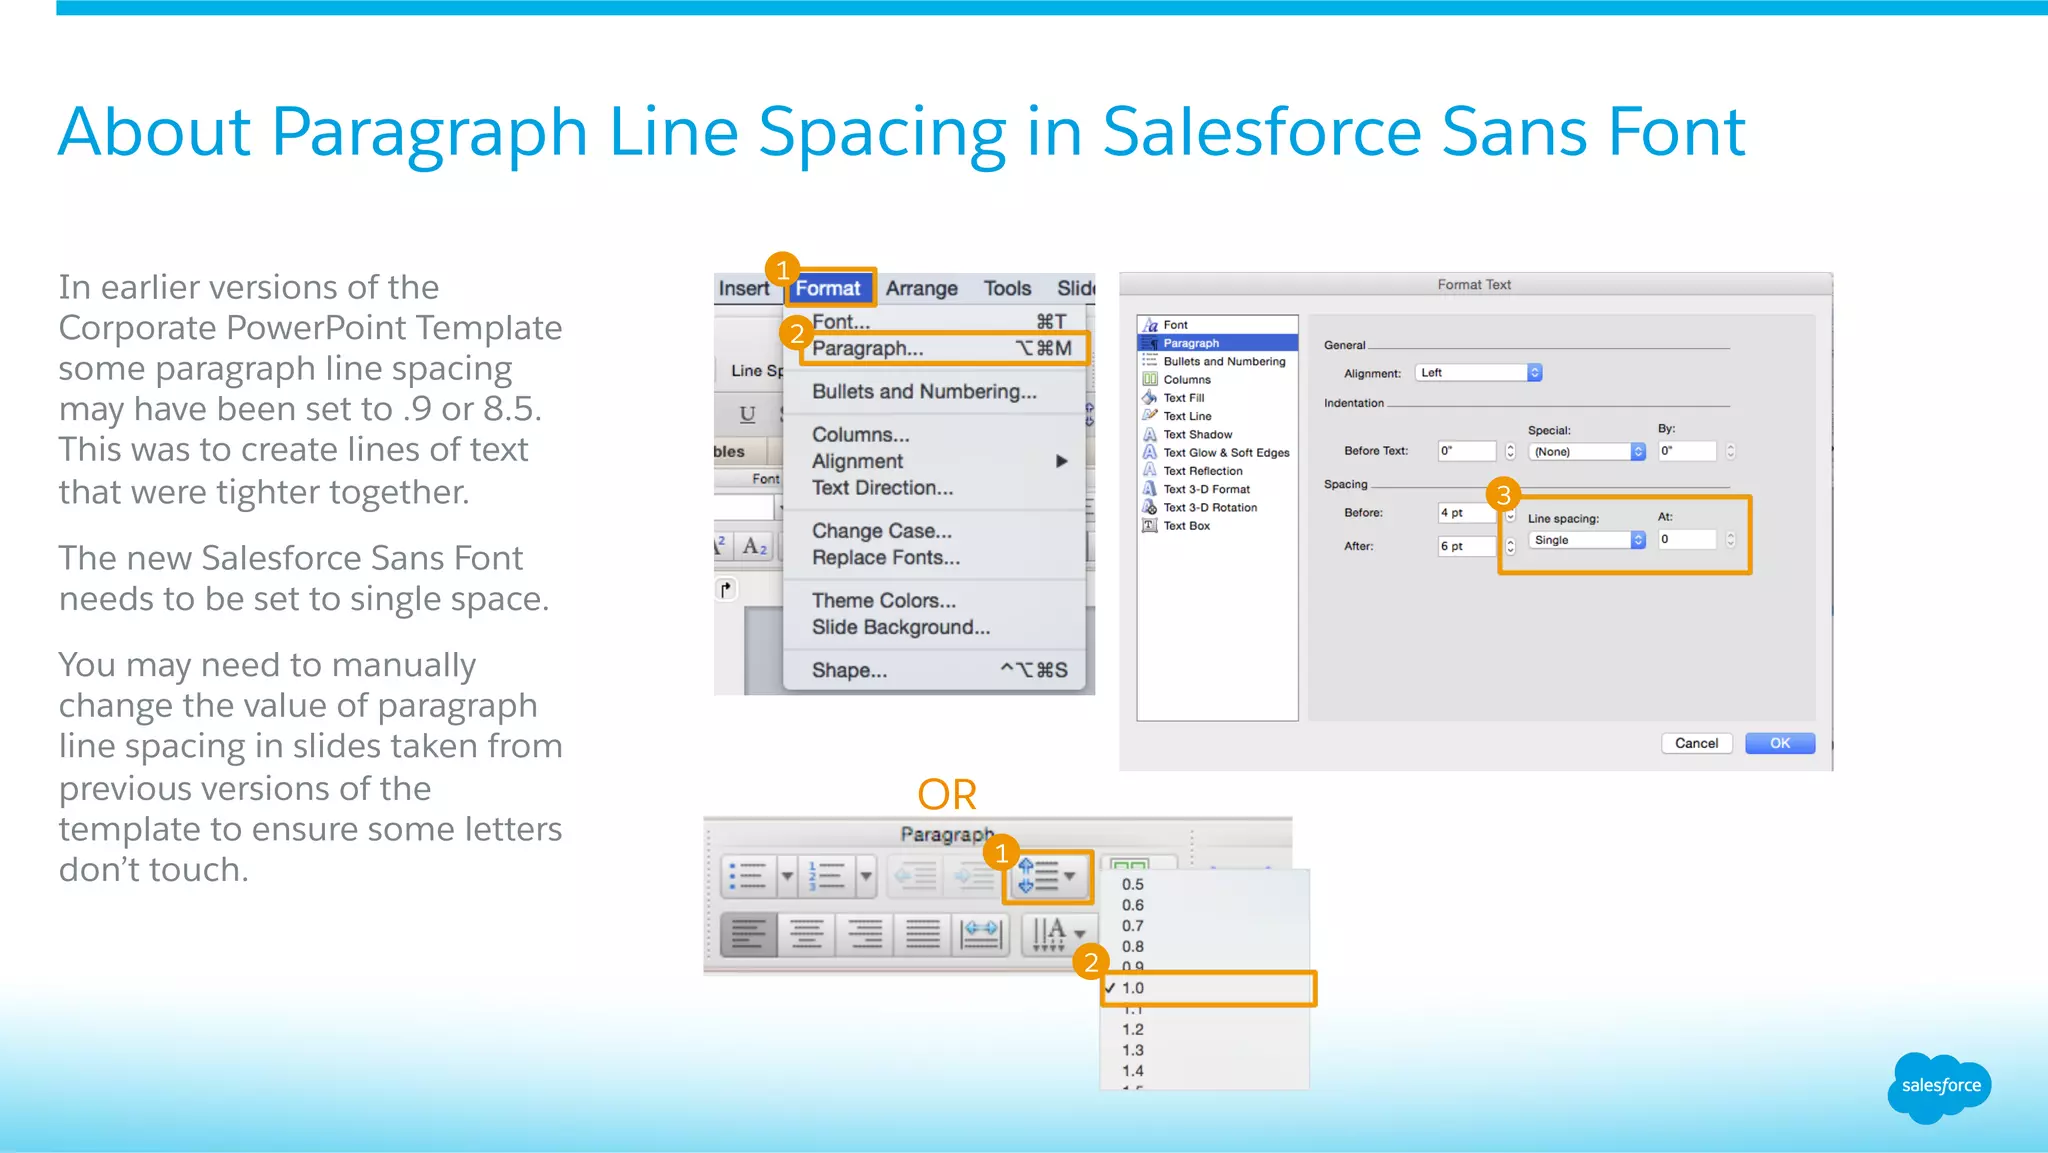The height and width of the screenshot is (1153, 2048).
Task: Click the Text Line pencil icon
Action: pyautogui.click(x=1150, y=415)
